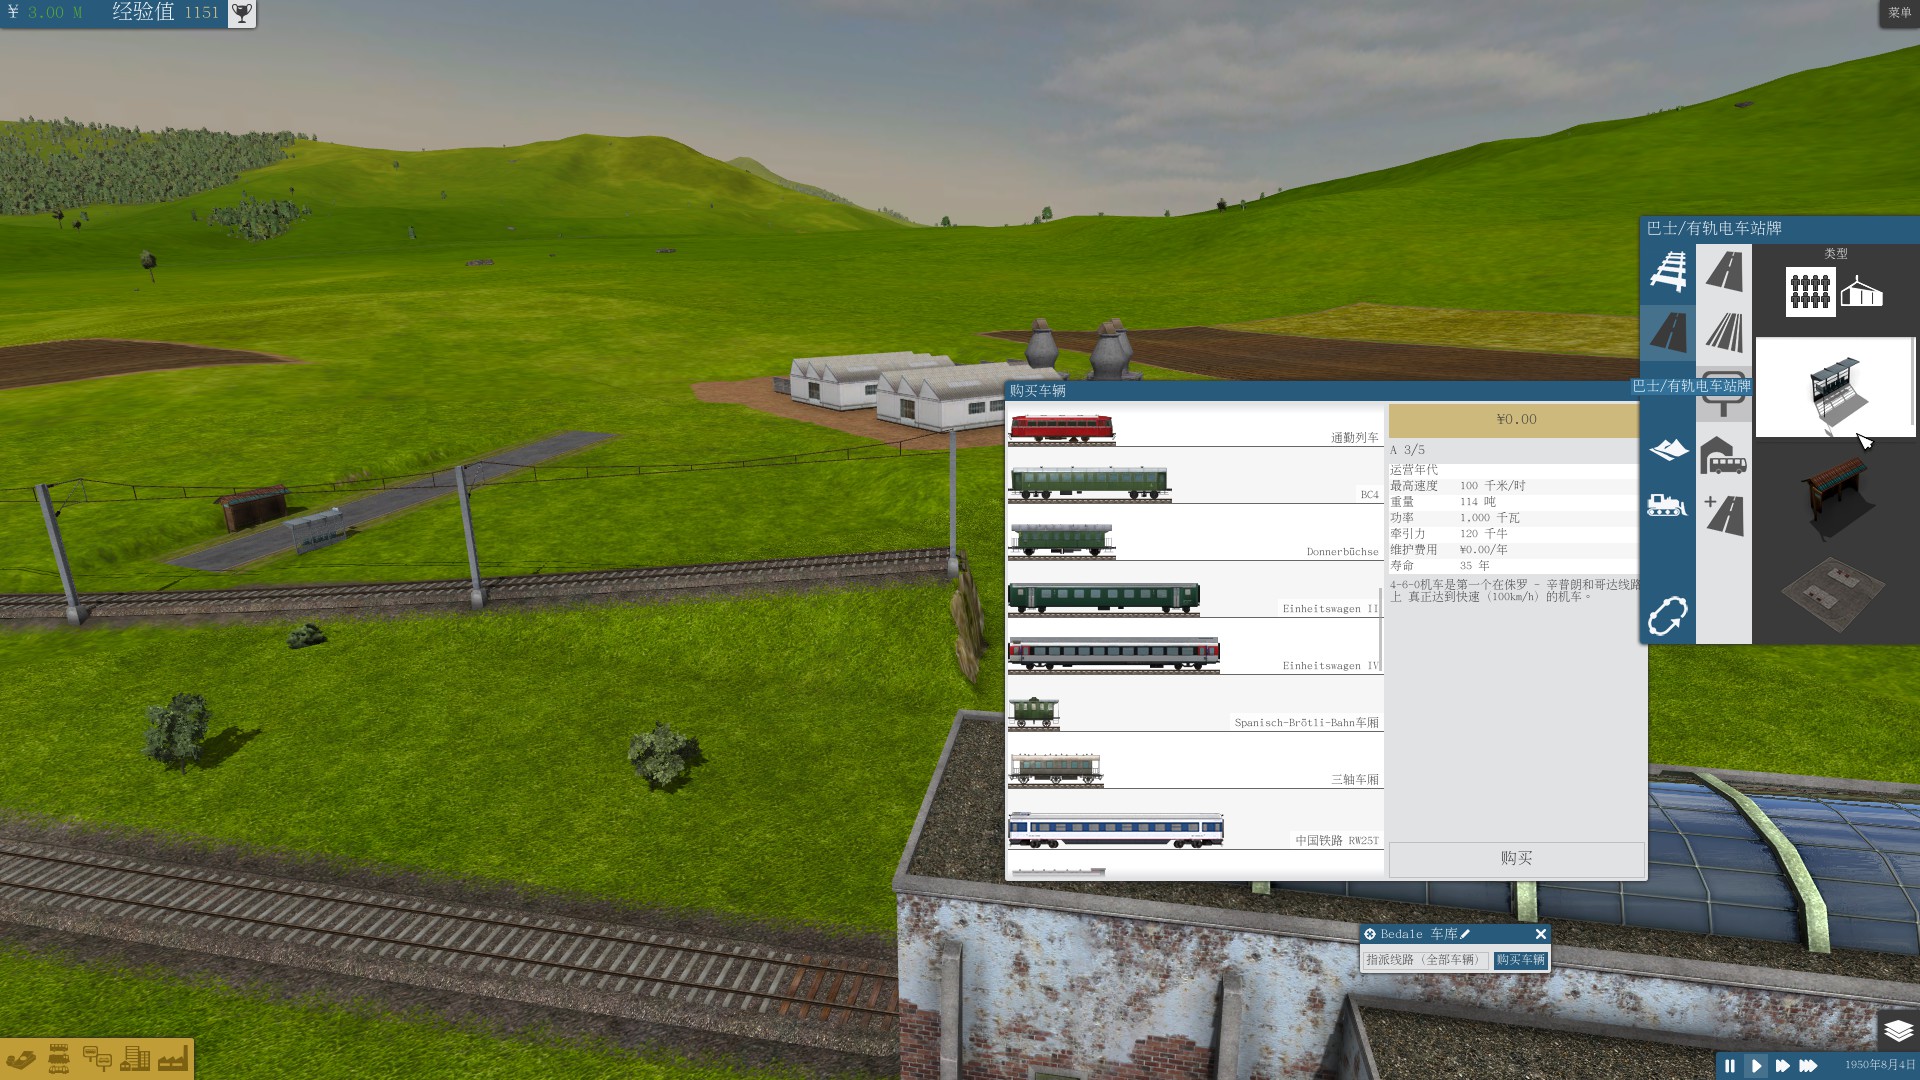Open the 菜单 menu at top right
1920x1080 pixels.
click(1899, 13)
